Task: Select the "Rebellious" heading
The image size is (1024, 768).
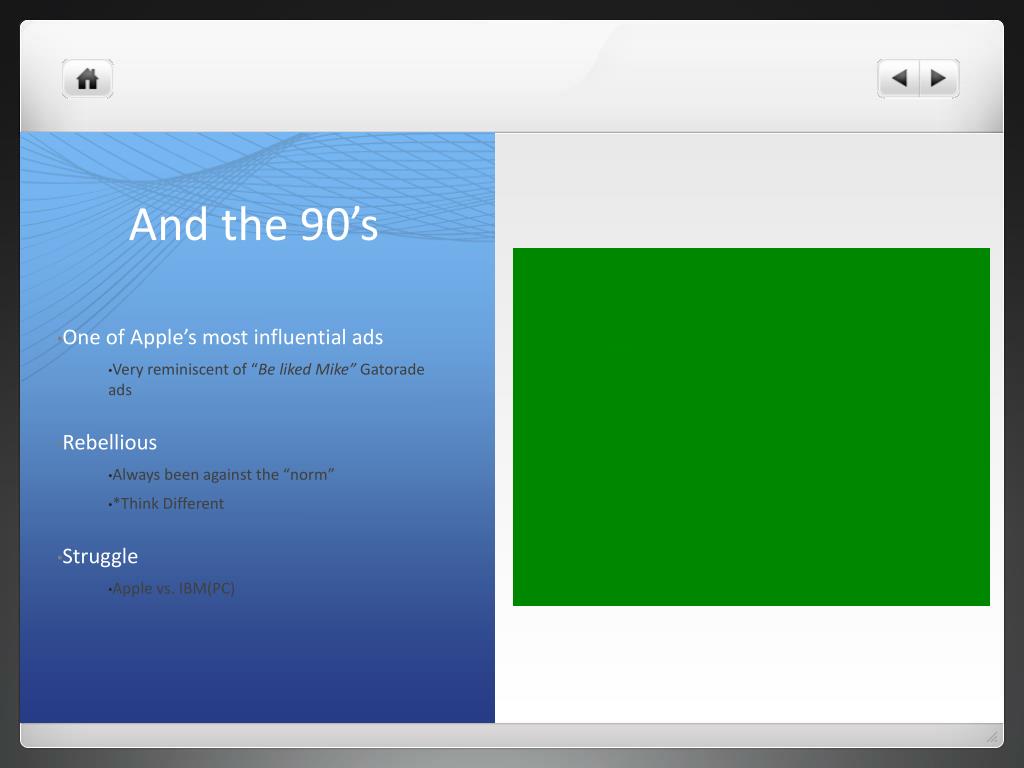Action: click(110, 442)
